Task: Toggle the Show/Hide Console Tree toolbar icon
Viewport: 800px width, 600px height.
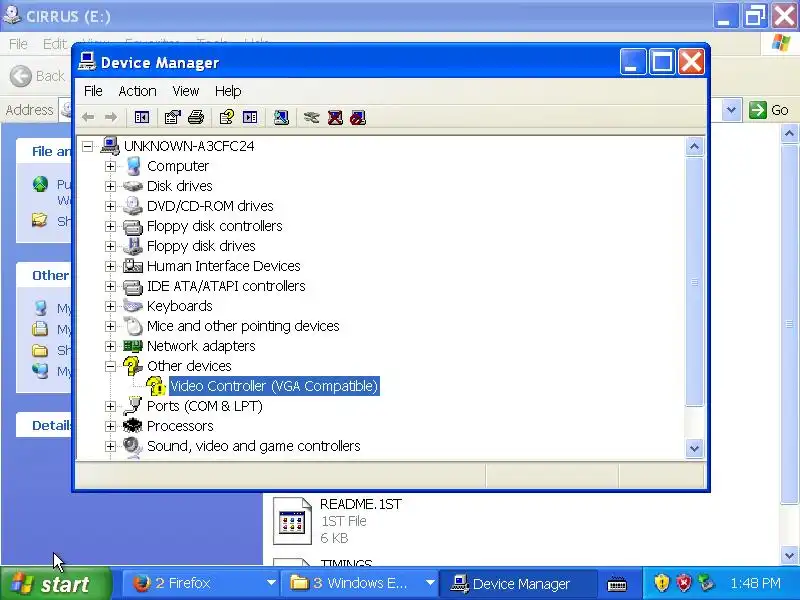Action: pos(142,118)
